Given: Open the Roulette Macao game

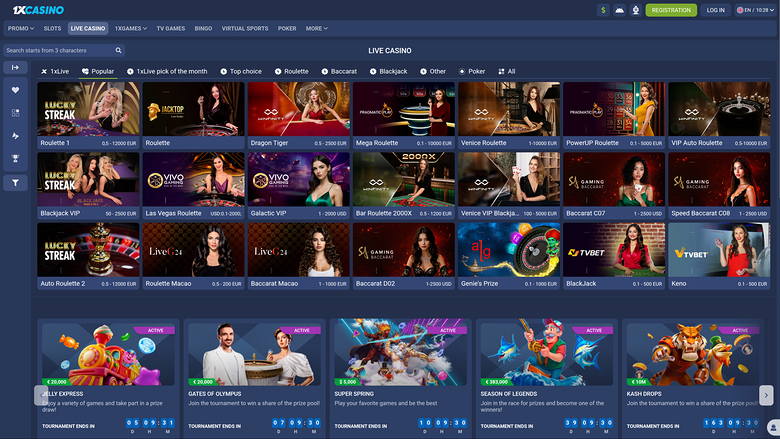Looking at the screenshot, I should click(194, 256).
